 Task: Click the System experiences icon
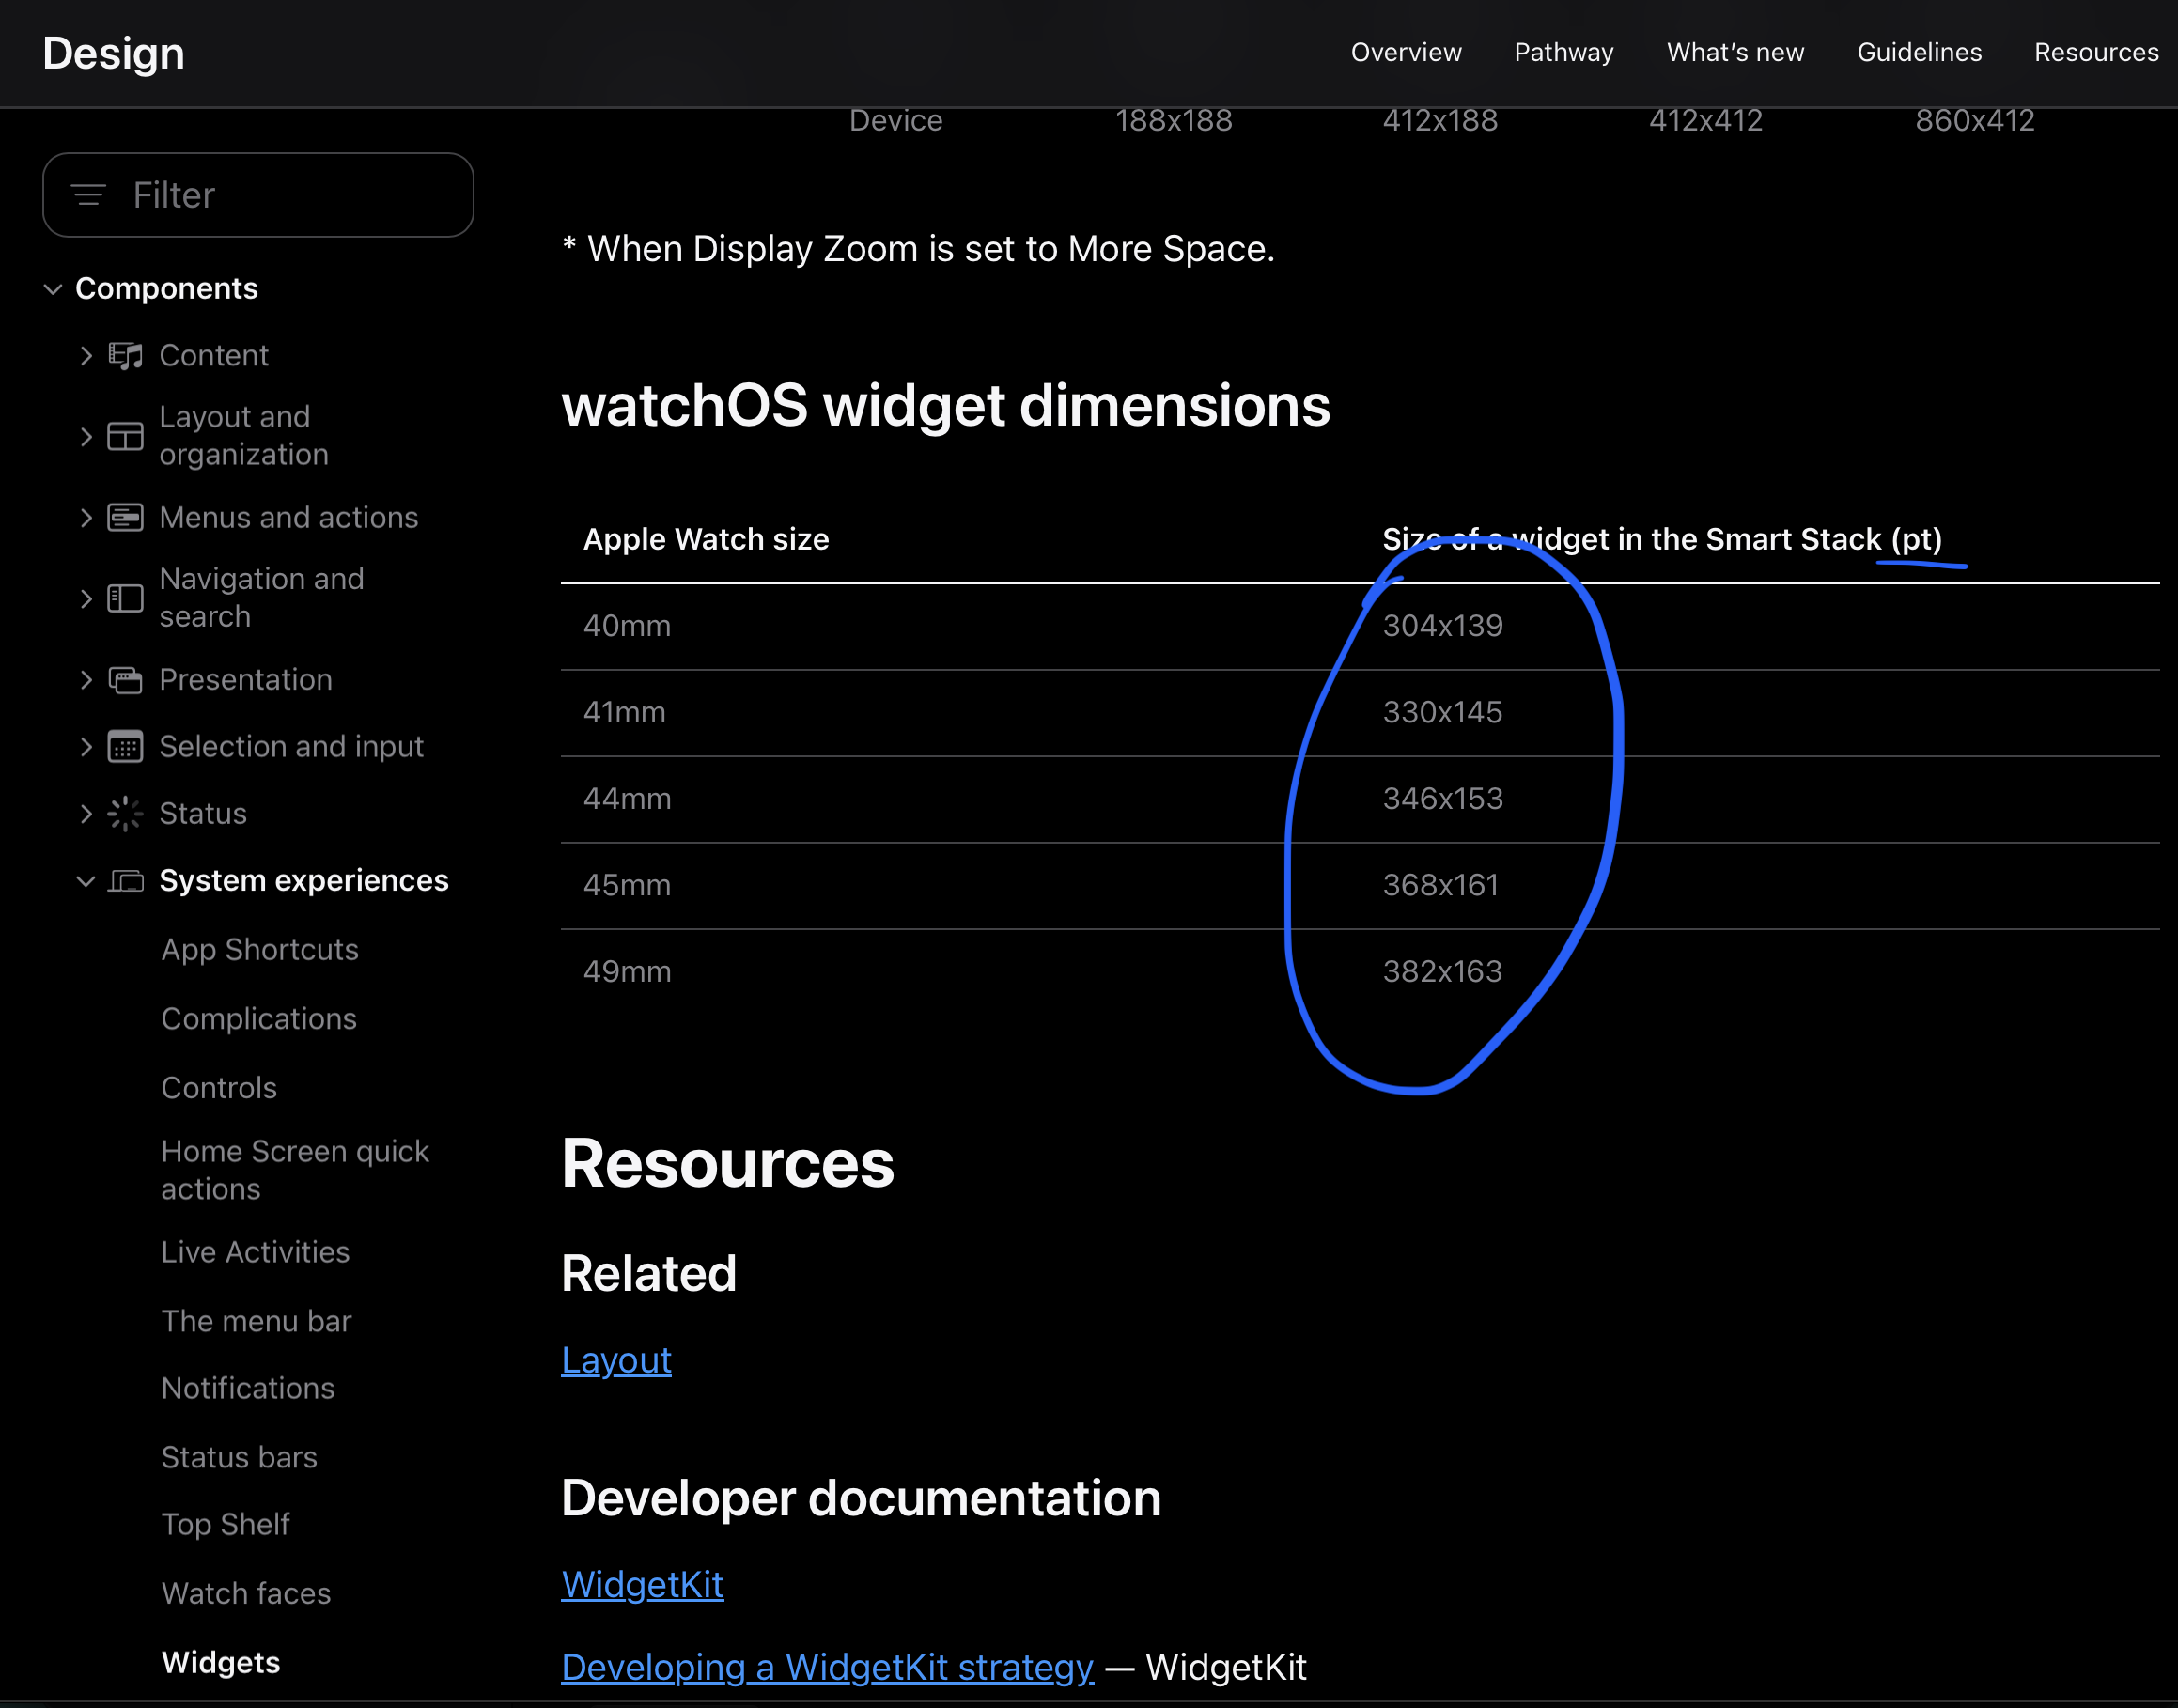(x=125, y=881)
